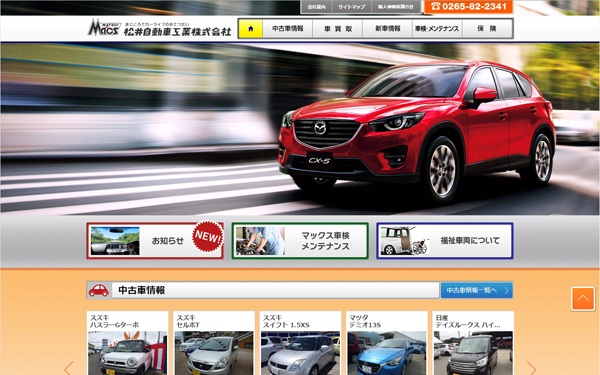Open the 車買取 menu tab
The width and height of the screenshot is (600, 375).
click(338, 29)
